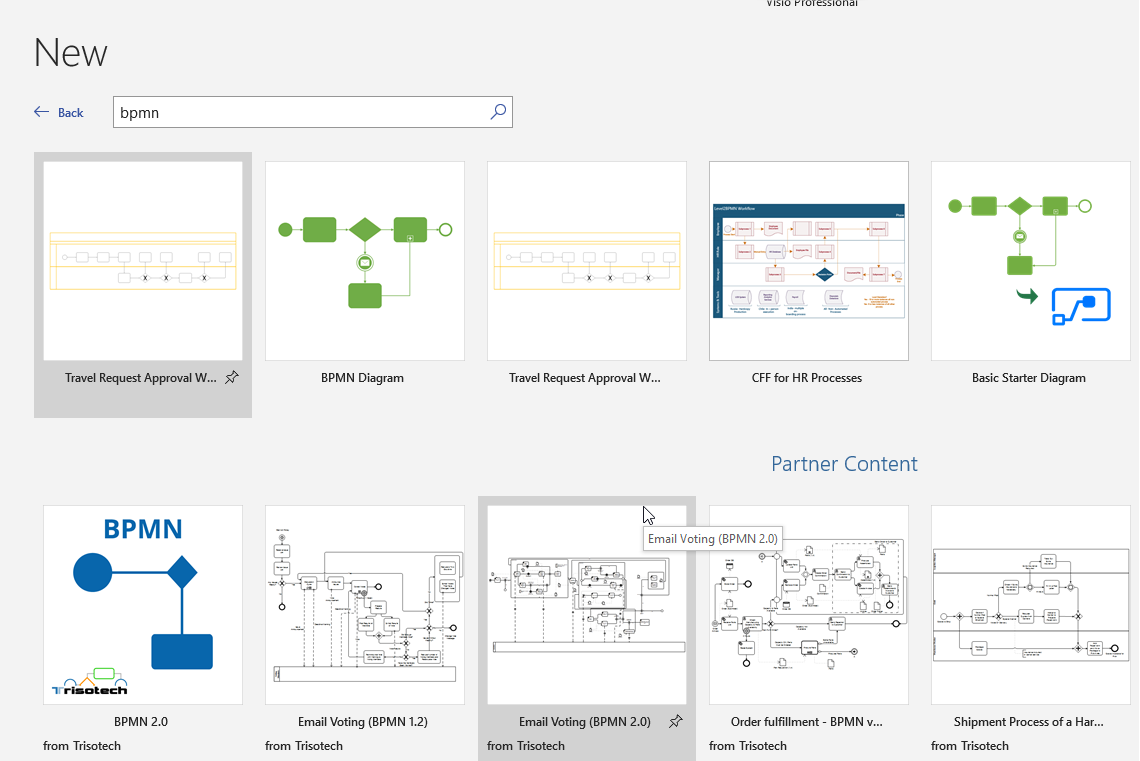Click the Back arrow icon

coord(41,112)
